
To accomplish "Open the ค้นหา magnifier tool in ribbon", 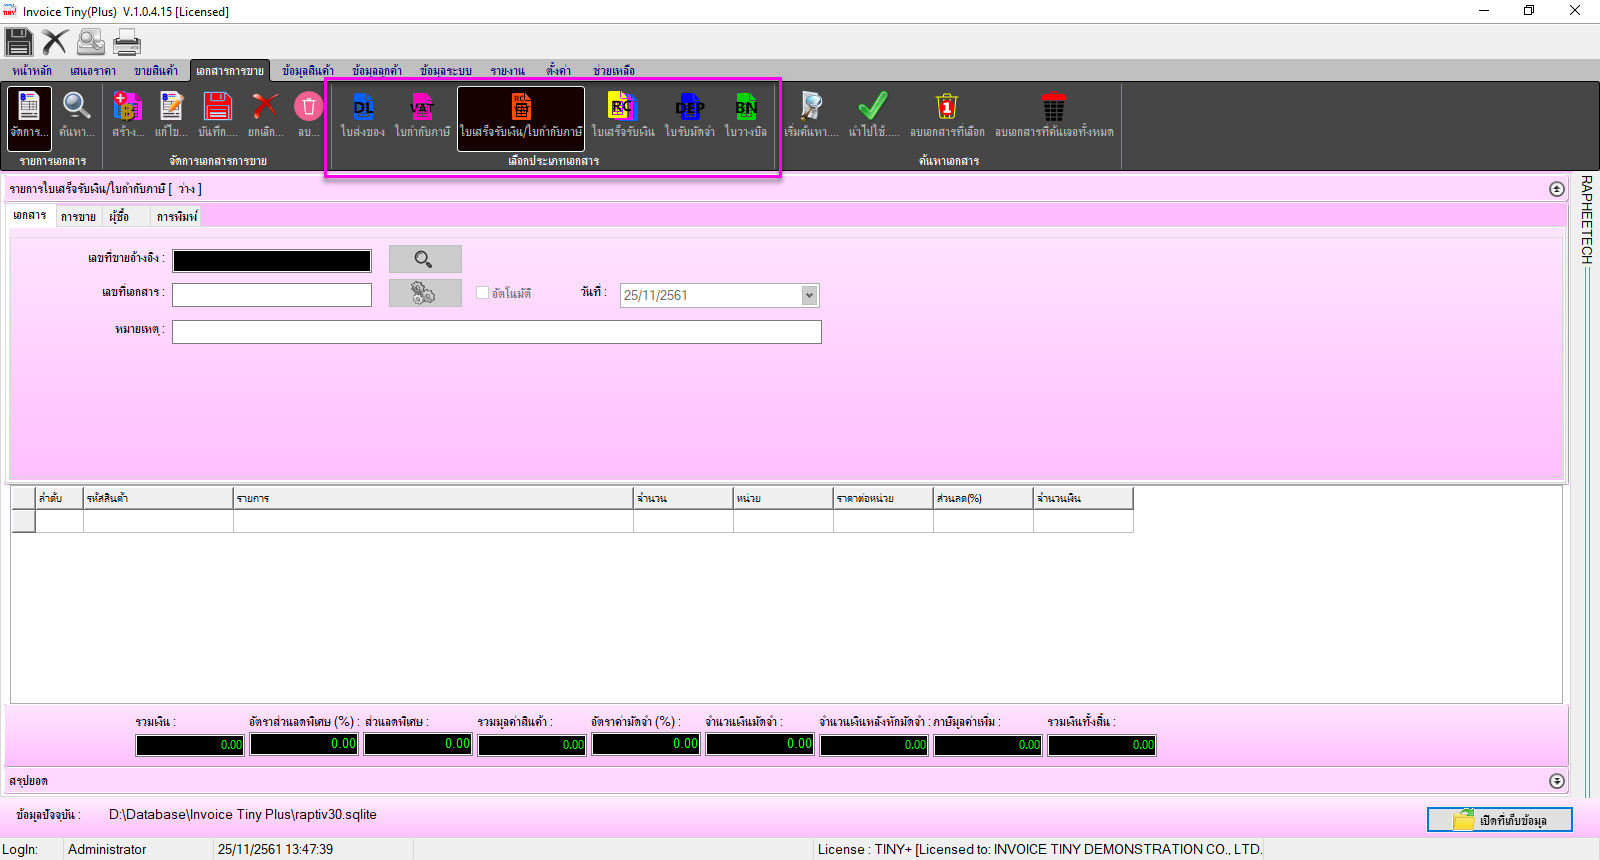I will point(76,117).
